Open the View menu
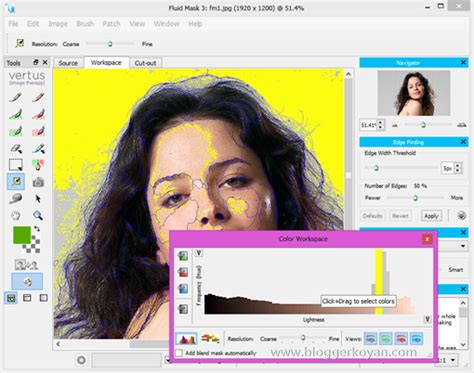474x373 pixels. click(137, 24)
